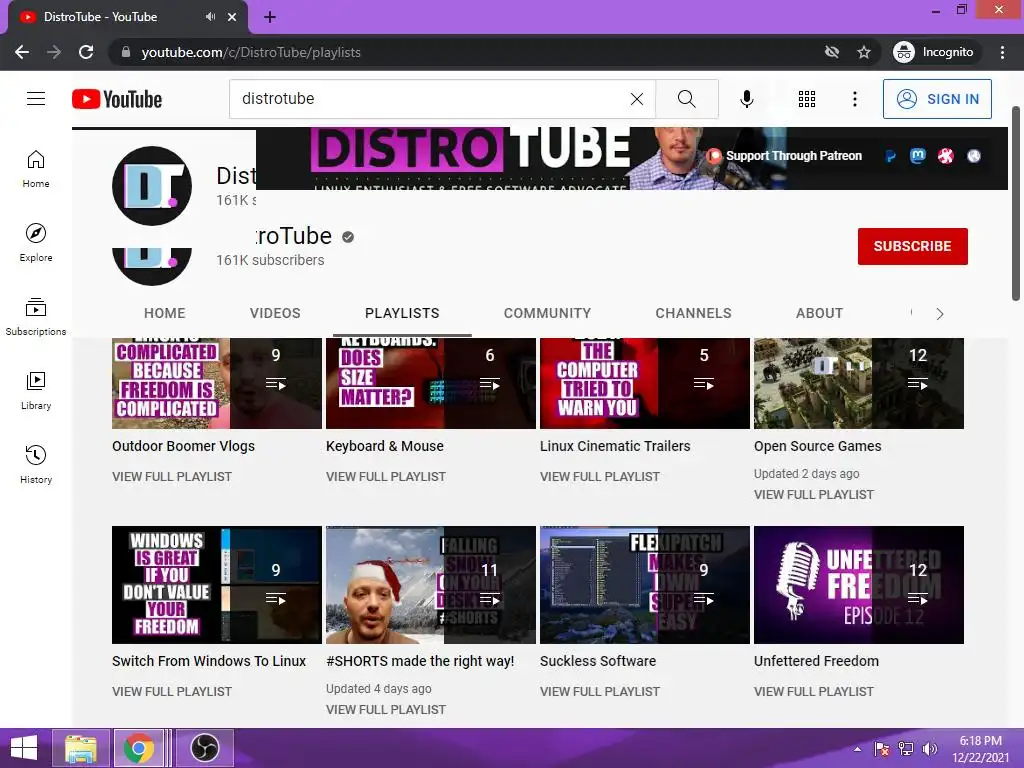Open the Chrome three-dot menu

click(x=1002, y=52)
